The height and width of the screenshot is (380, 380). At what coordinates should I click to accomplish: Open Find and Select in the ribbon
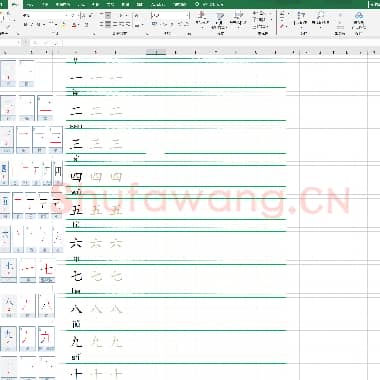pyautogui.click(x=320, y=19)
